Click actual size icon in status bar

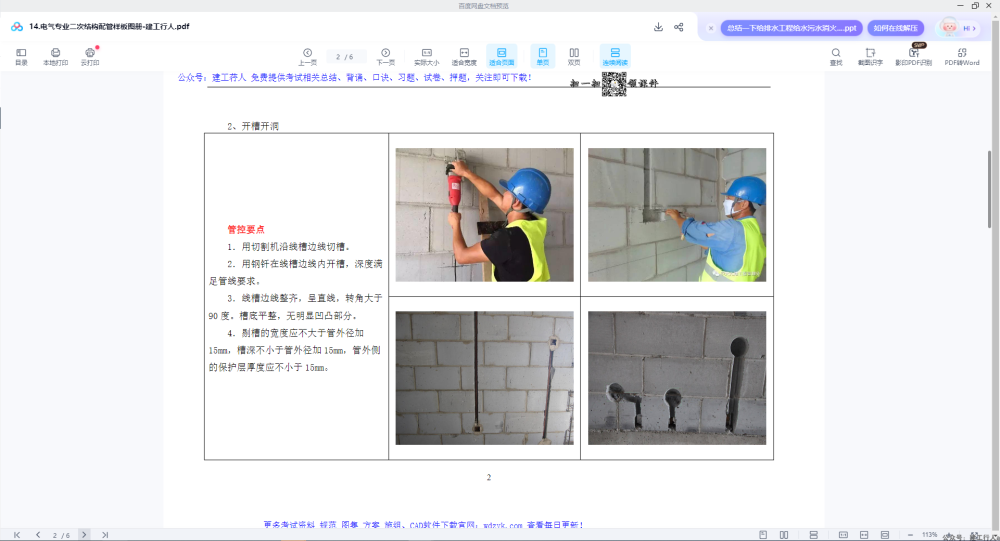pos(843,535)
